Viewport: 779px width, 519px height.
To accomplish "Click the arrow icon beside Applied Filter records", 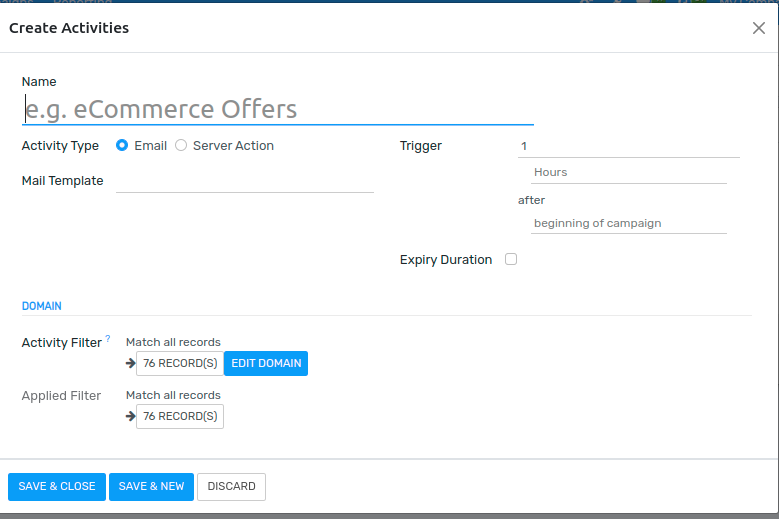I will [131, 416].
